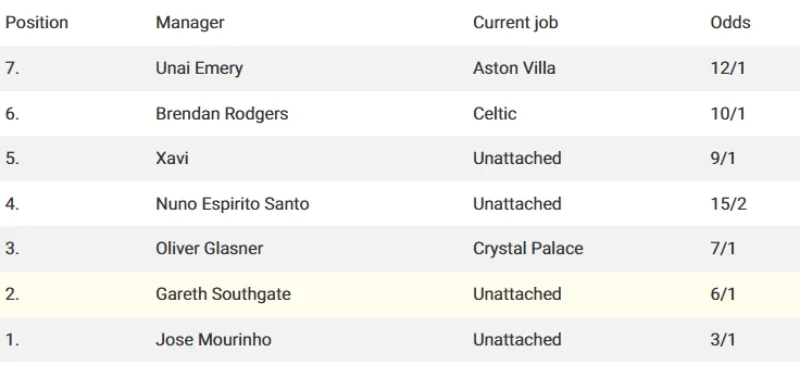800x365 pixels.
Task: Select the highlighted Gareth Southgate entry
Action: pyautogui.click(x=223, y=294)
